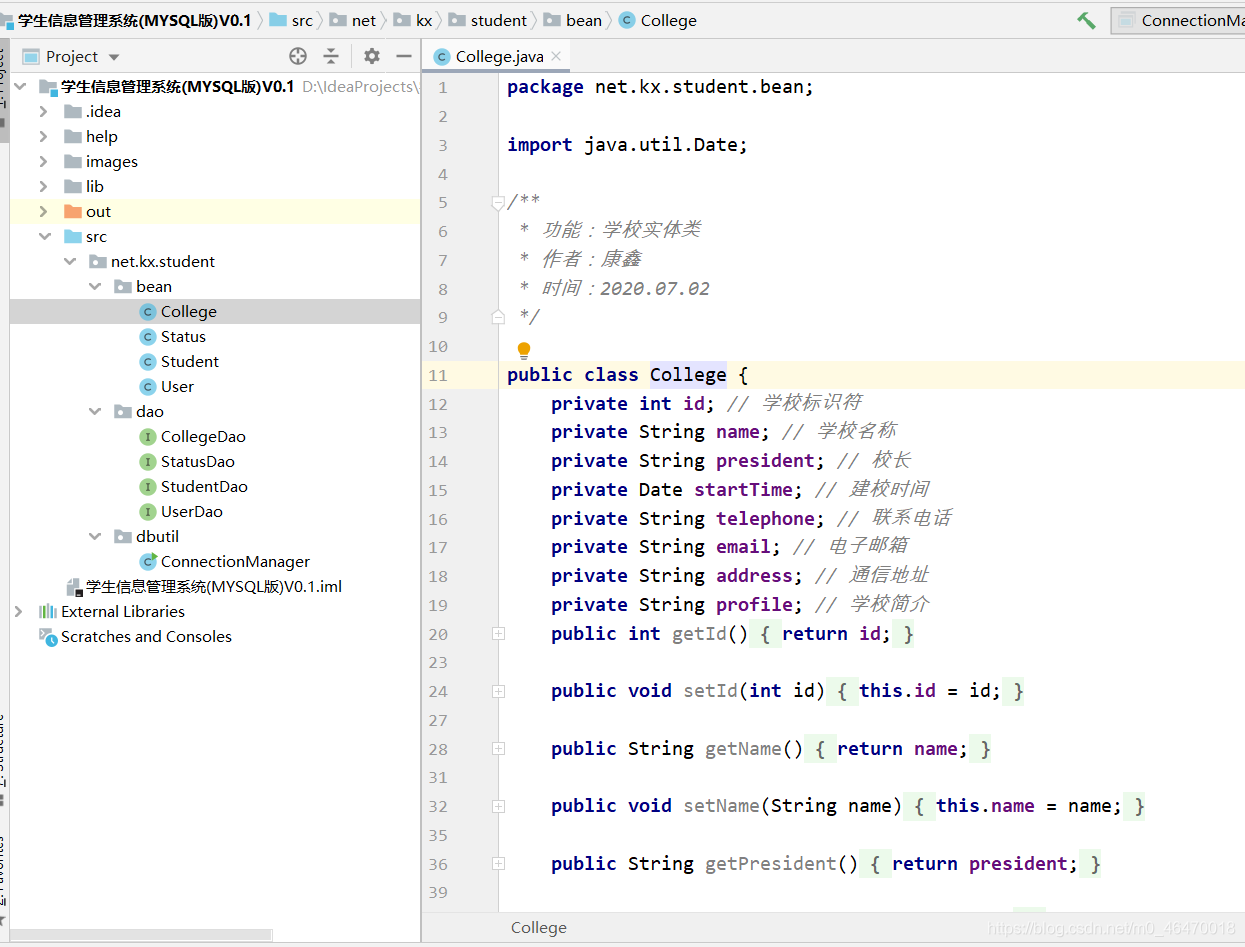Image resolution: width=1245 pixels, height=947 pixels.
Task: Click the College class icon in tree
Action: 148,311
